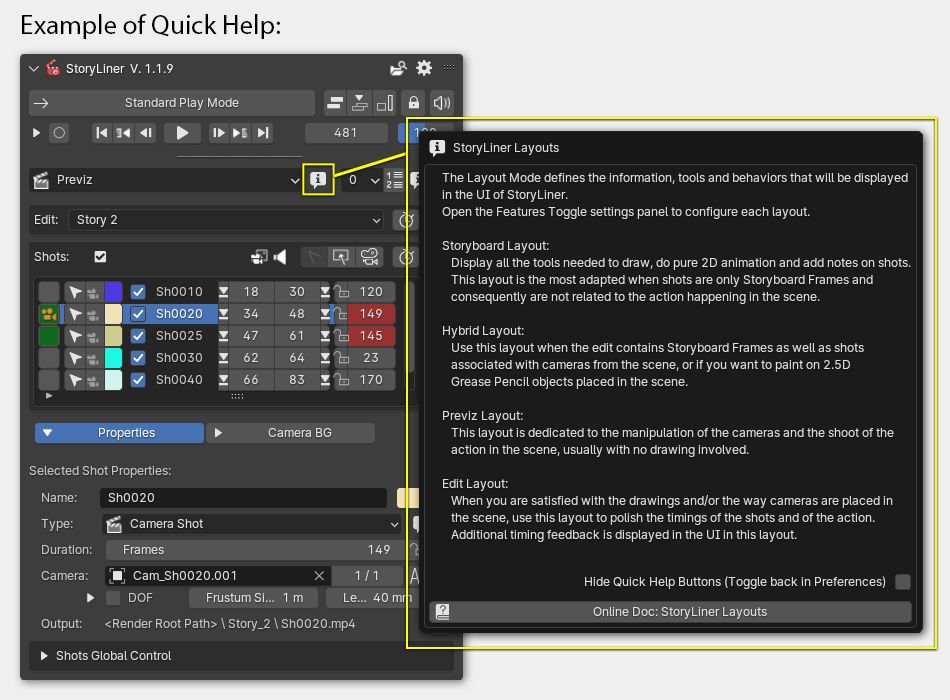Click the Standard Play Mode button

point(172,103)
